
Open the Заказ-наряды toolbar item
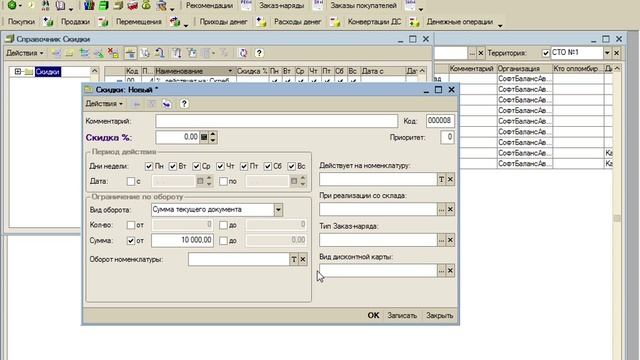pos(281,6)
